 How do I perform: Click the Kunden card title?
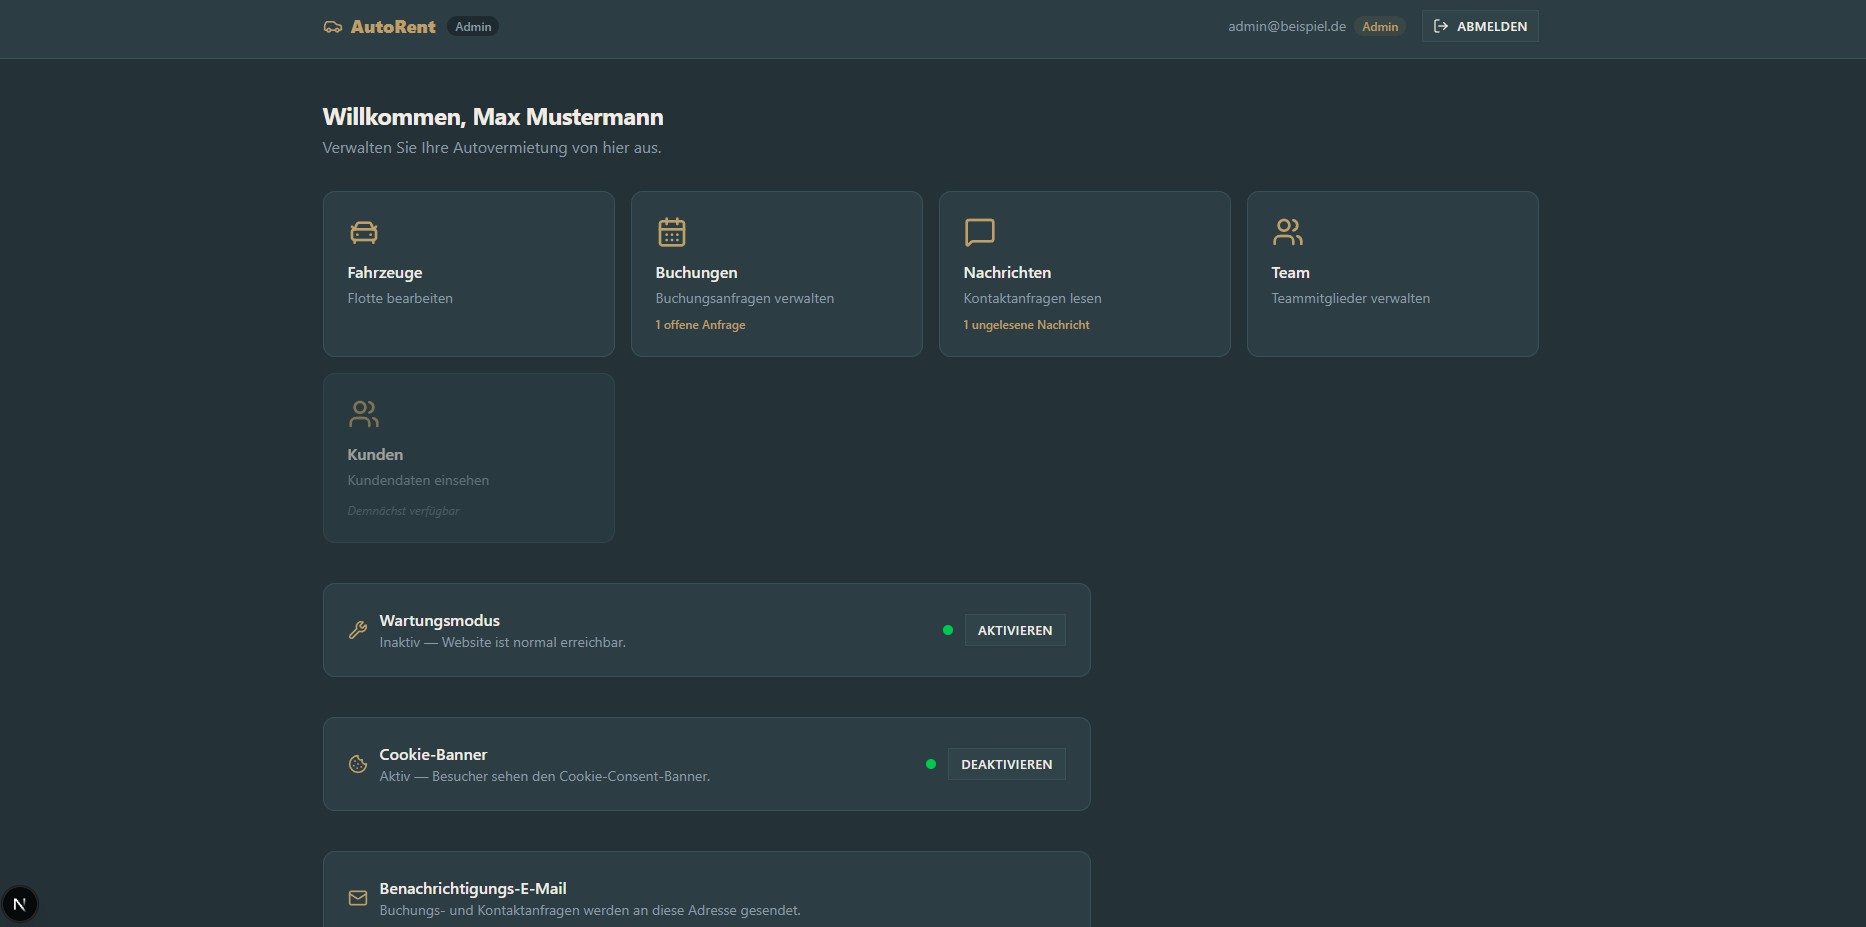(375, 454)
